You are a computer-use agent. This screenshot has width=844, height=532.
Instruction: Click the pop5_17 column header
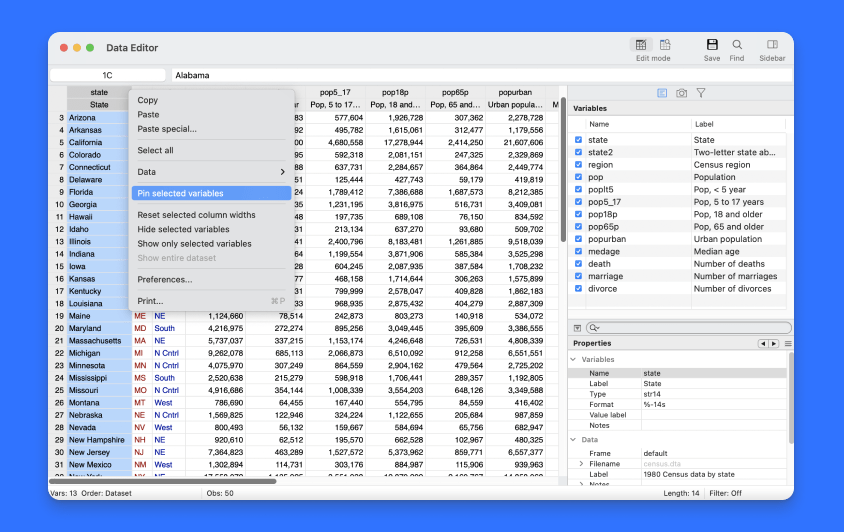click(335, 92)
